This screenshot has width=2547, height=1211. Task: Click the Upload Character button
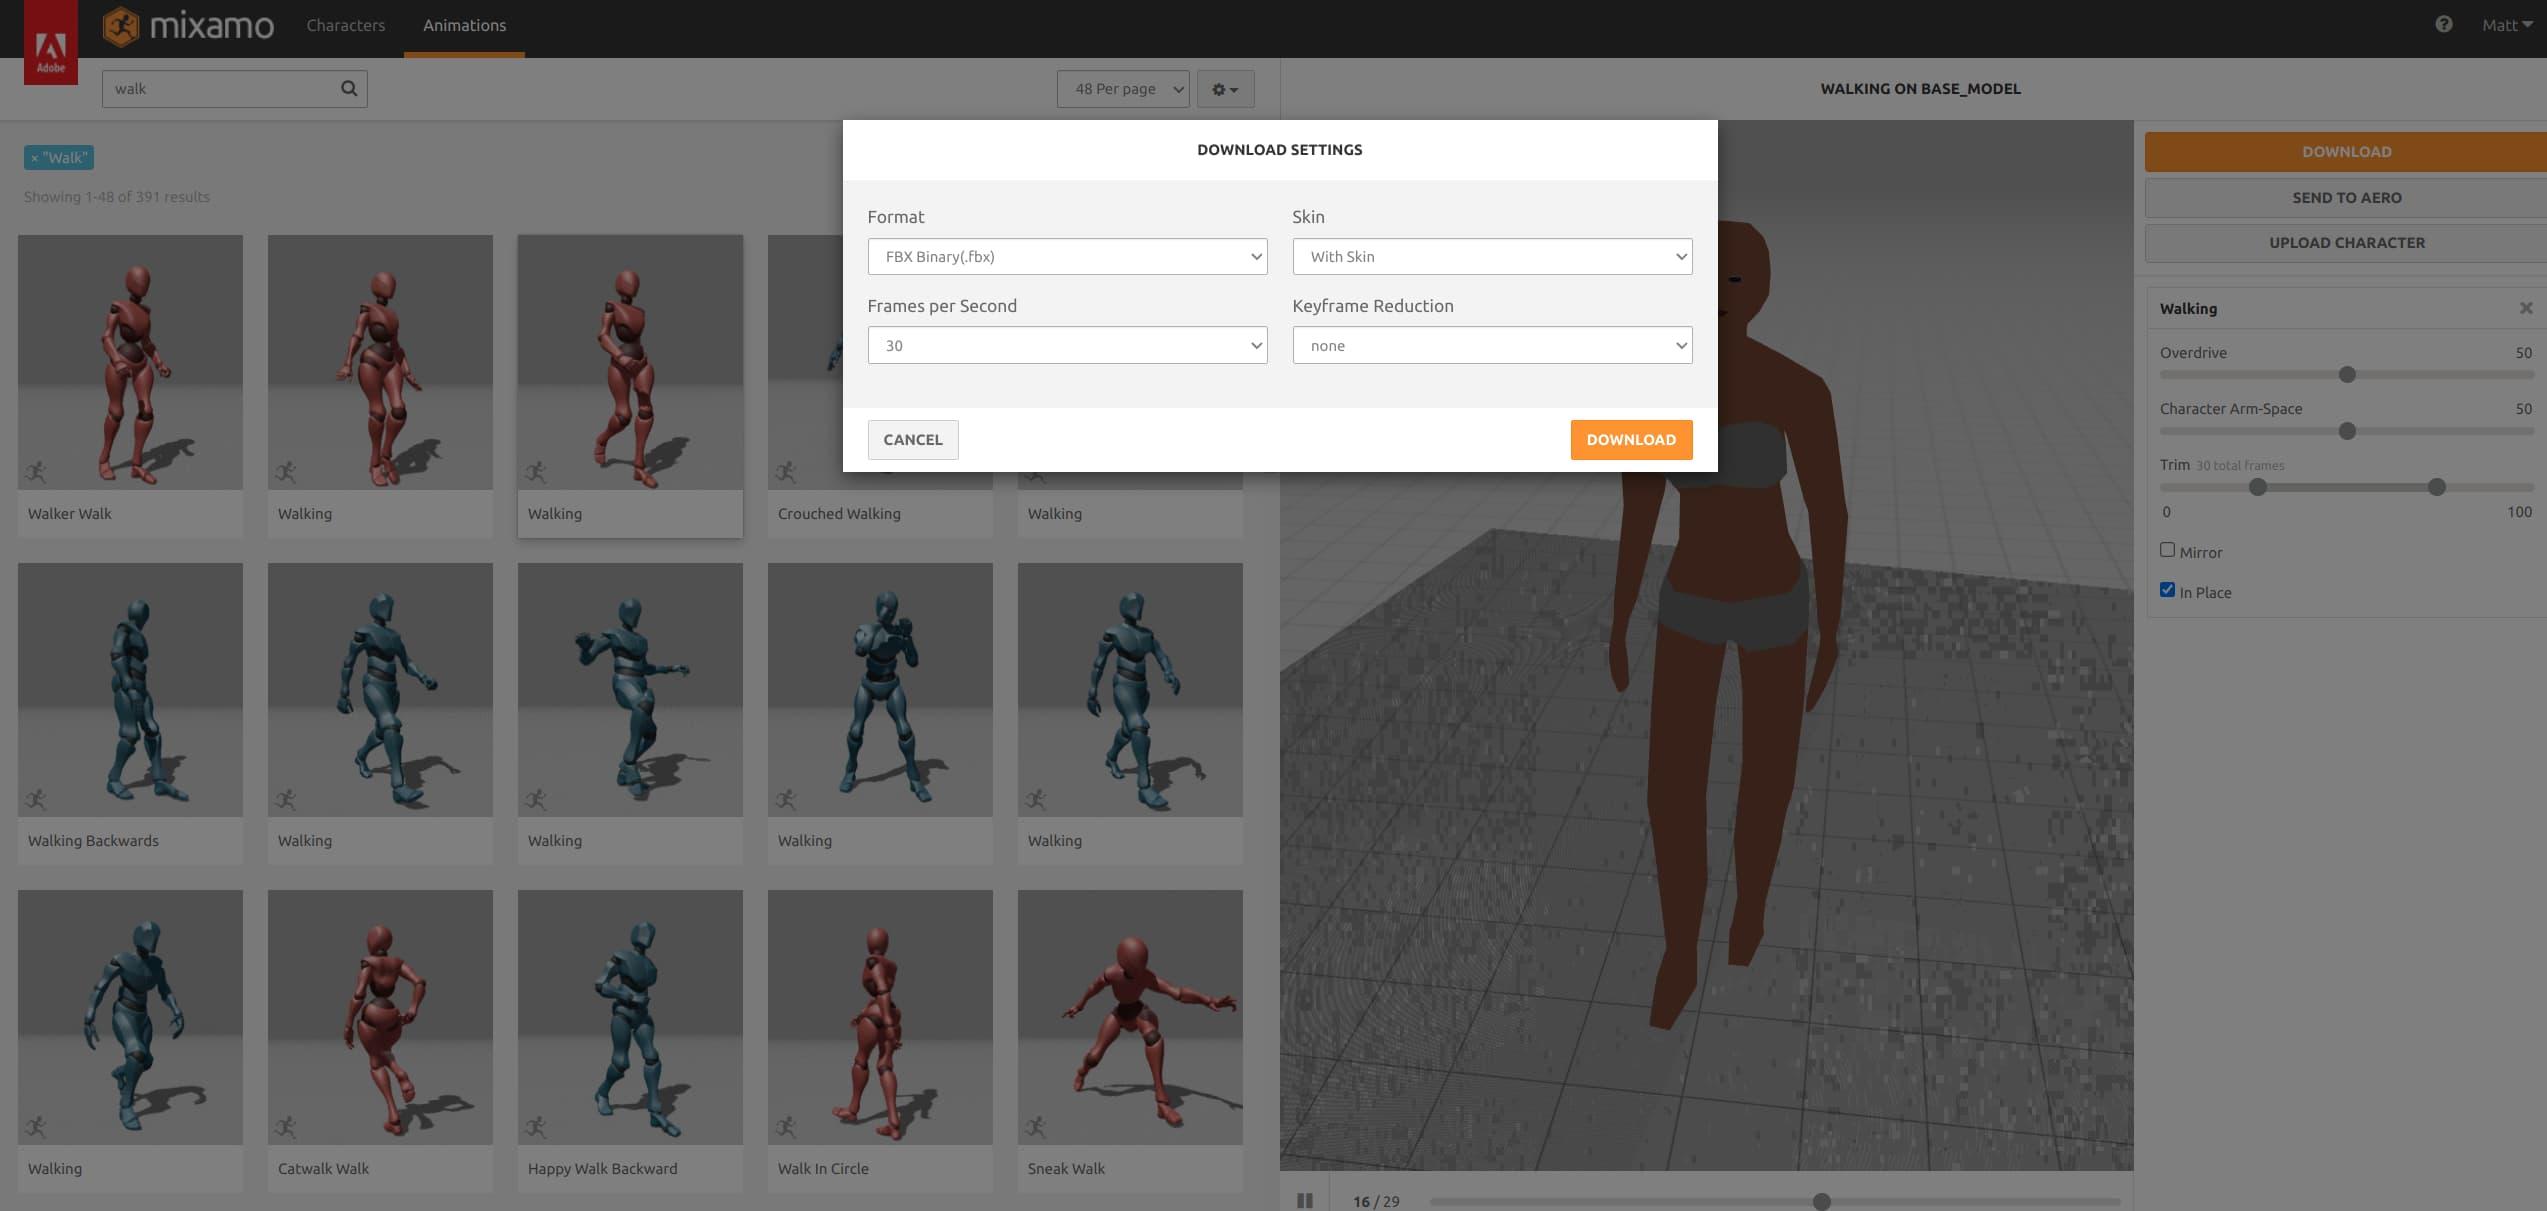(2346, 243)
